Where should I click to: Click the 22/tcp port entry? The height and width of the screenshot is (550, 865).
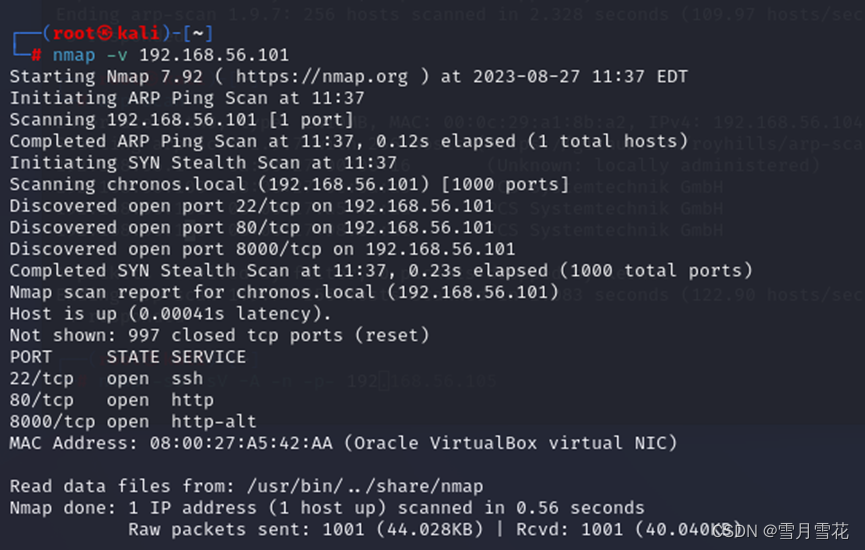coord(41,379)
